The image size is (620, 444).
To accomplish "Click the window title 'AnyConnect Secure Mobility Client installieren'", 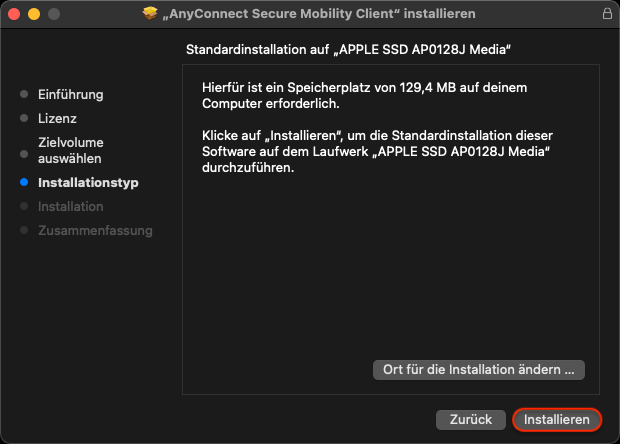I will (319, 14).
